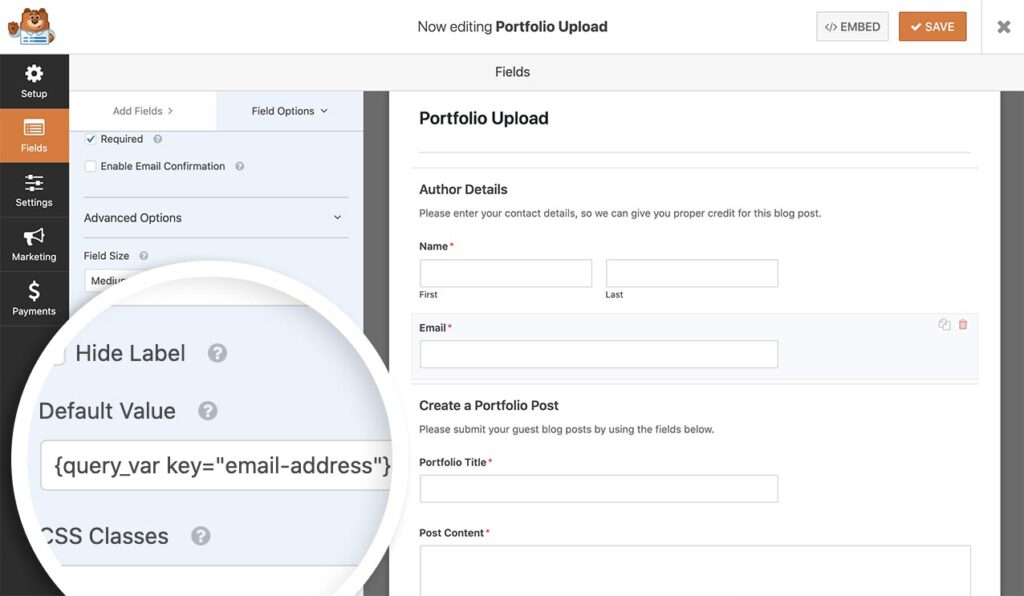Open Settings from the left sidebar
This screenshot has width=1024, height=596.
tap(34, 190)
